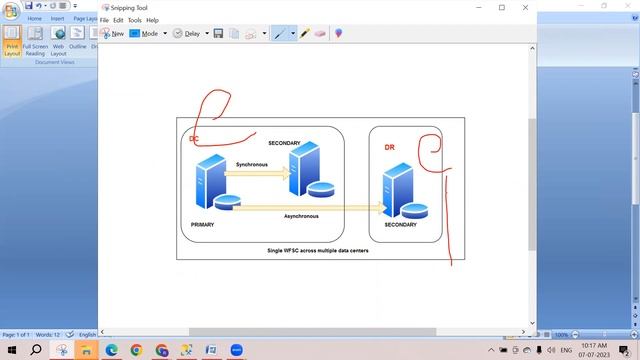Screen dimensions: 640x360
Task: Select Web Layout view in Word
Action: click(58, 41)
